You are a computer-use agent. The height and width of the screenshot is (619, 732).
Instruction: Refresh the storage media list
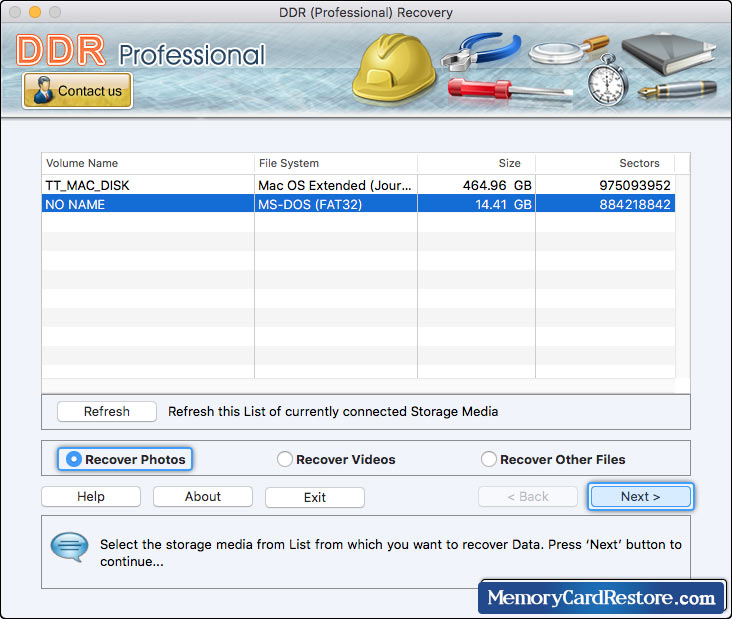coord(106,412)
